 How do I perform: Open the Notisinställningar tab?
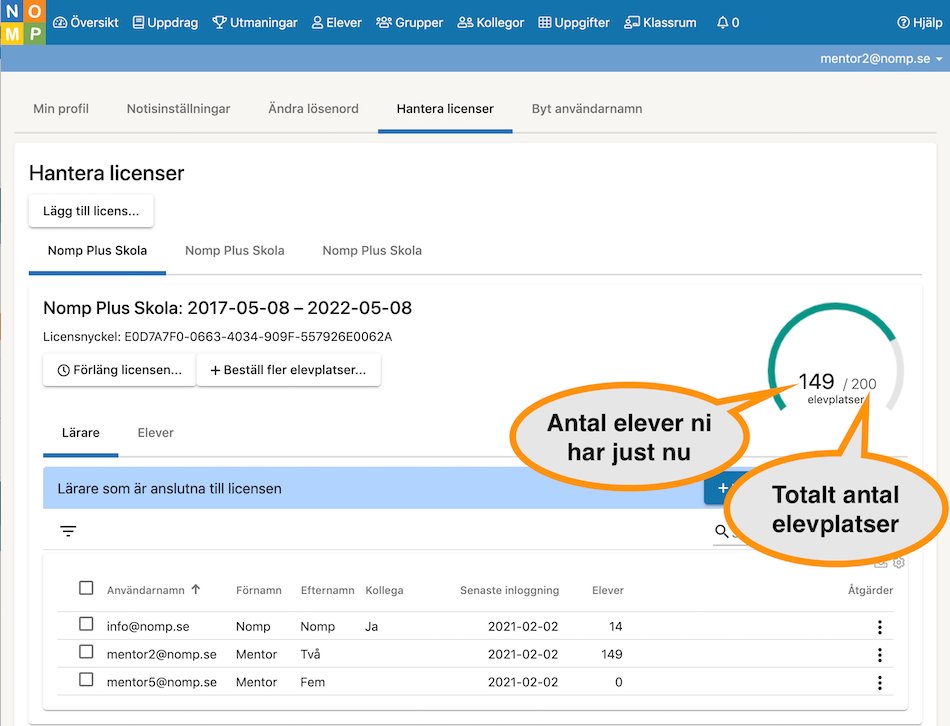point(178,108)
